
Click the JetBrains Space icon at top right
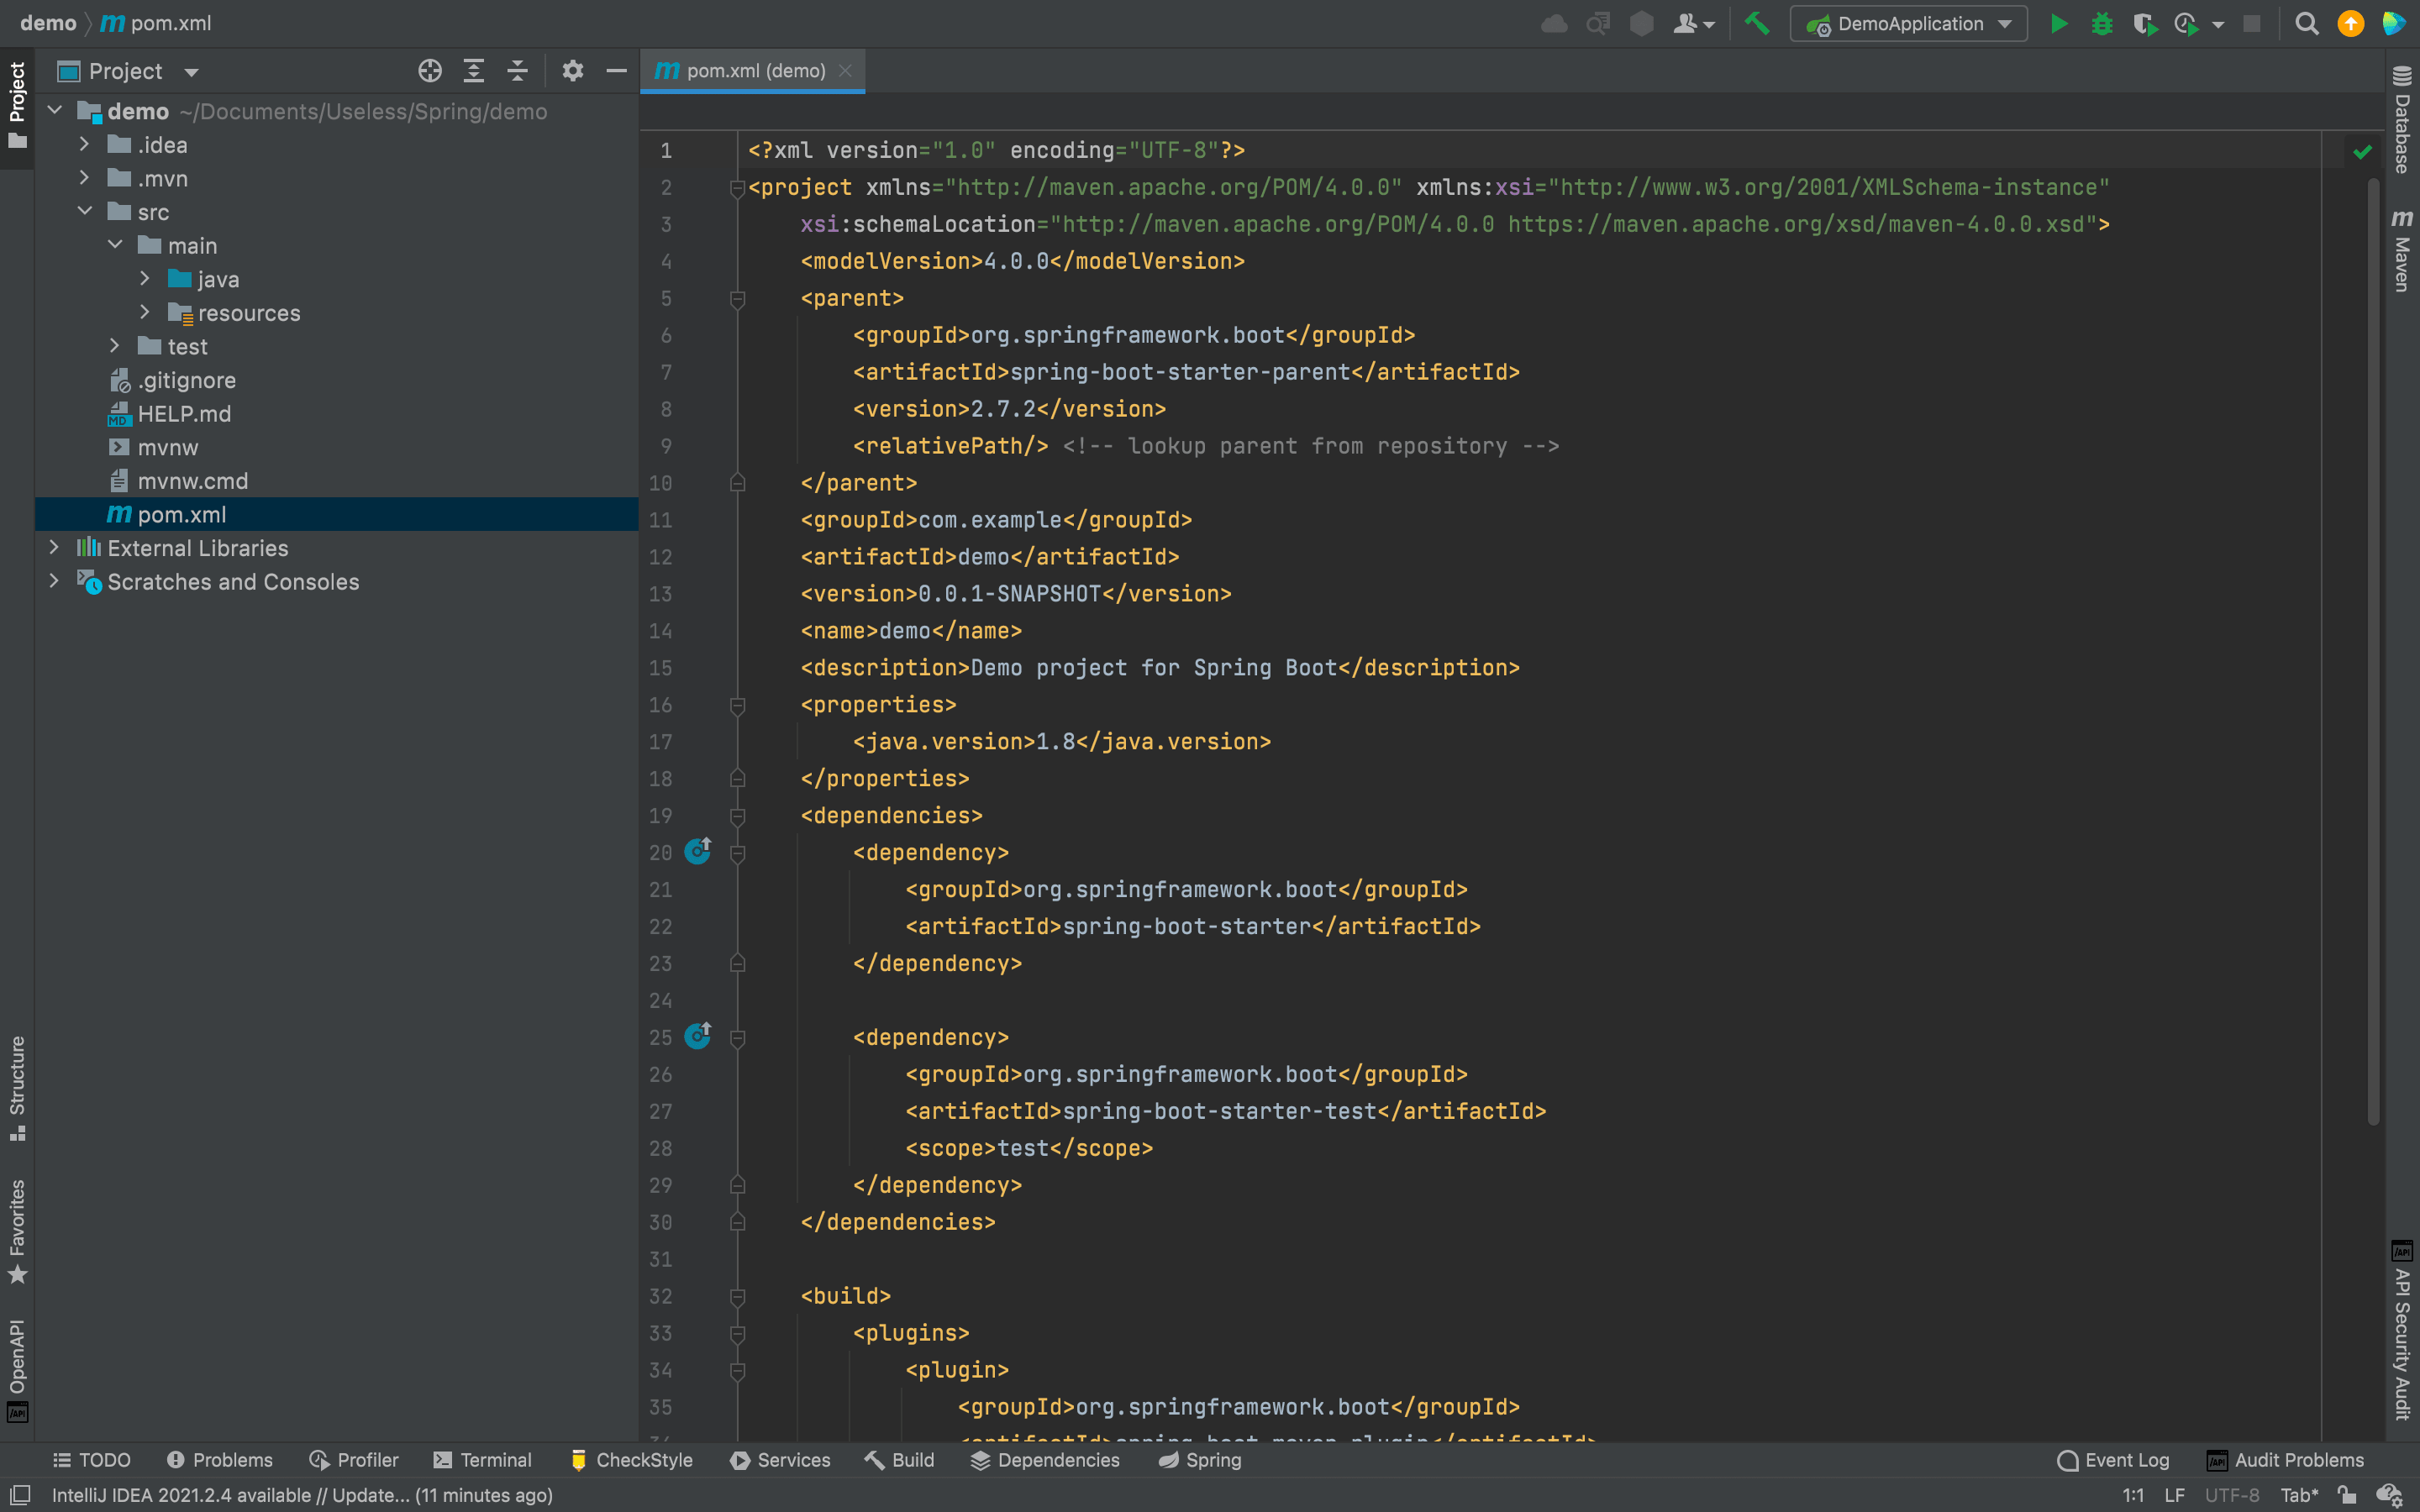2394,23
